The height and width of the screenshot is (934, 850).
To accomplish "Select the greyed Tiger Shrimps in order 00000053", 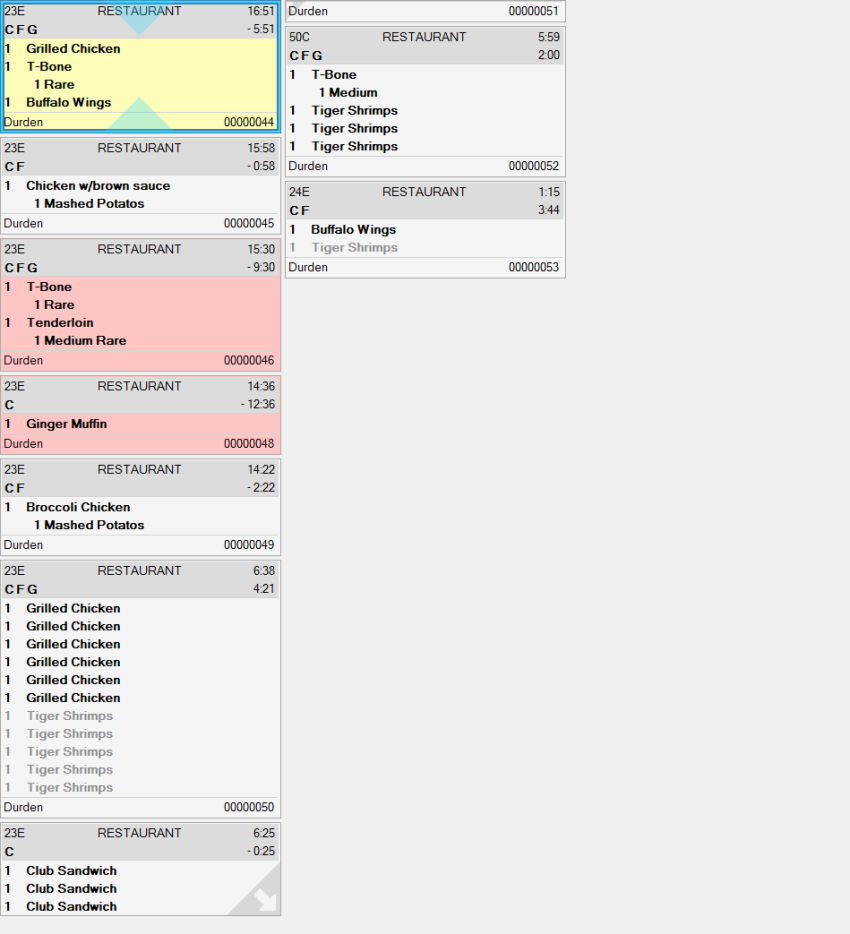I will point(425,247).
